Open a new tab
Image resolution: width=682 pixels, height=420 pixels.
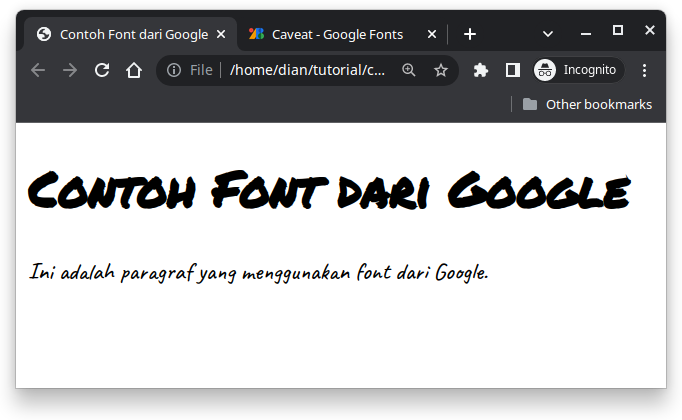point(470,34)
